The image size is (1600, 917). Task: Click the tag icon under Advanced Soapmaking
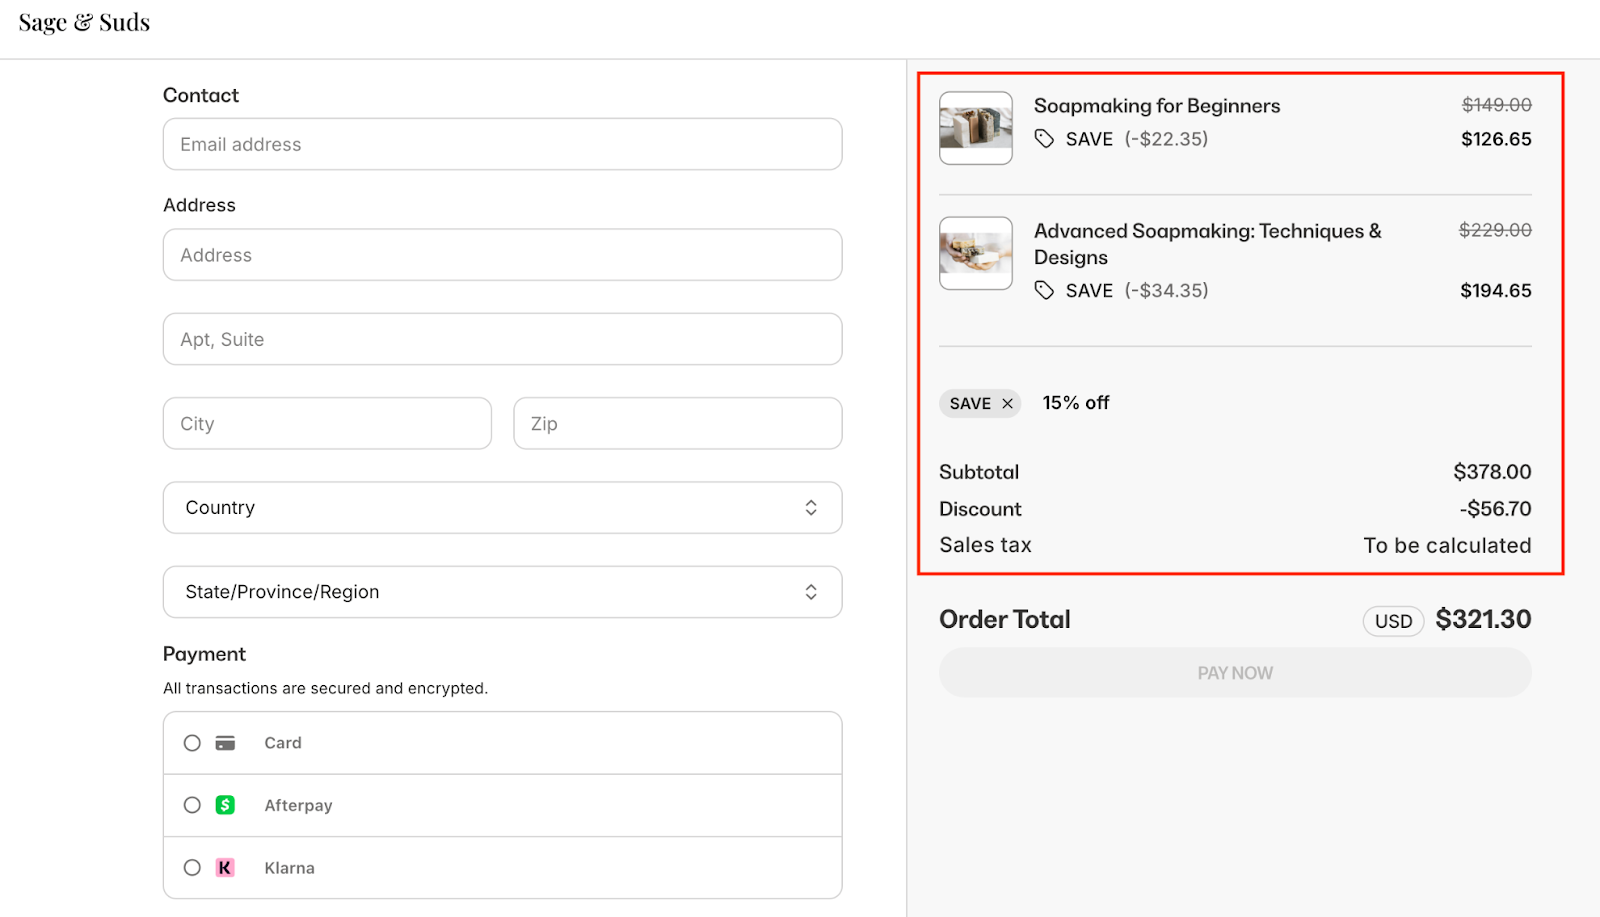tap(1044, 290)
